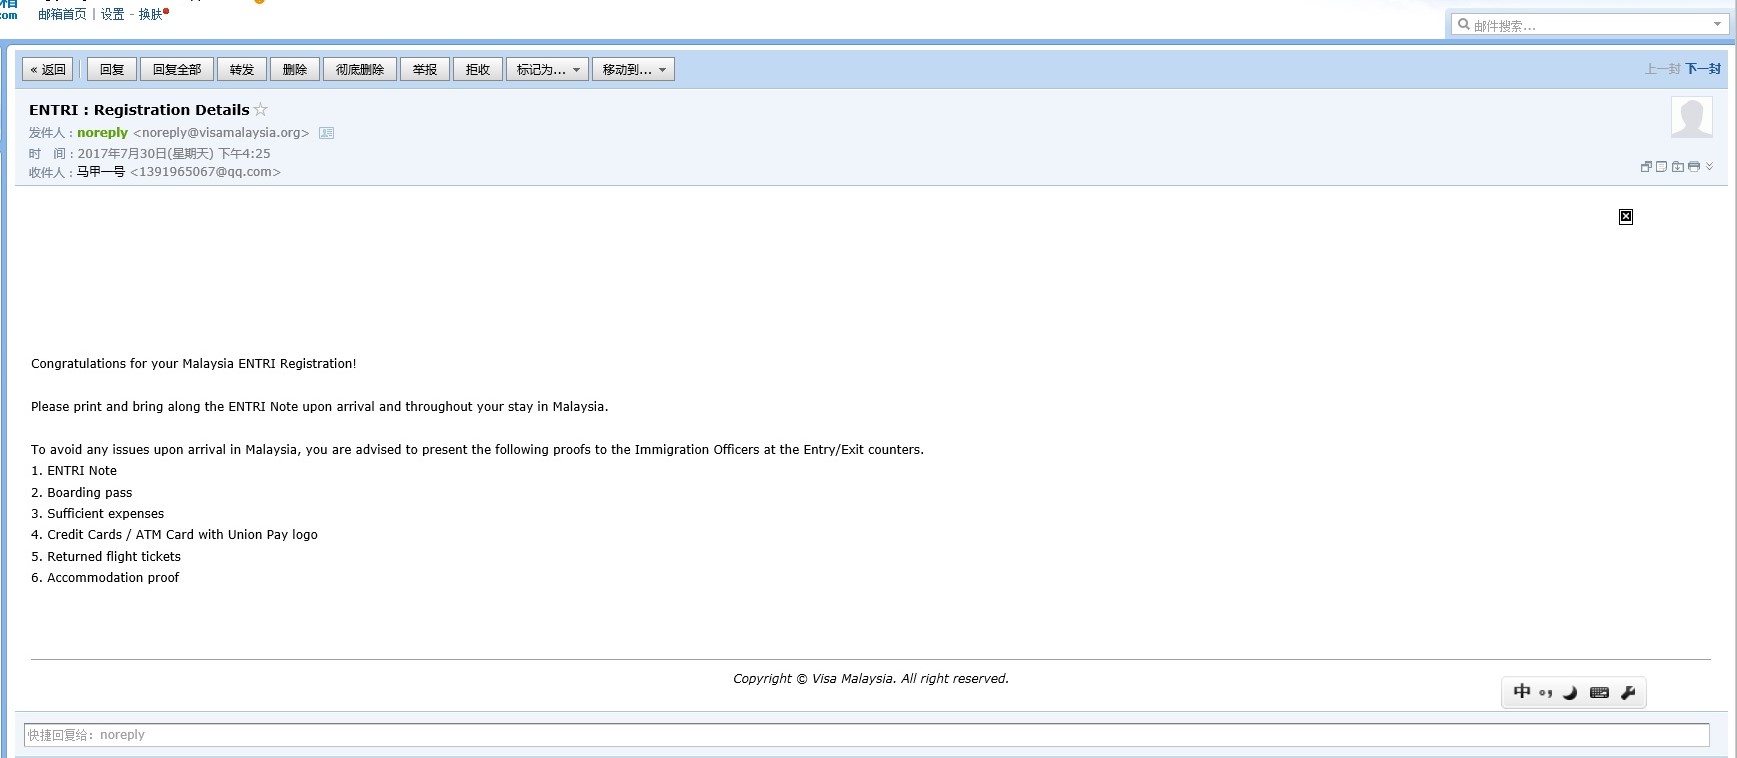Open email in new window icon

coord(1646,167)
